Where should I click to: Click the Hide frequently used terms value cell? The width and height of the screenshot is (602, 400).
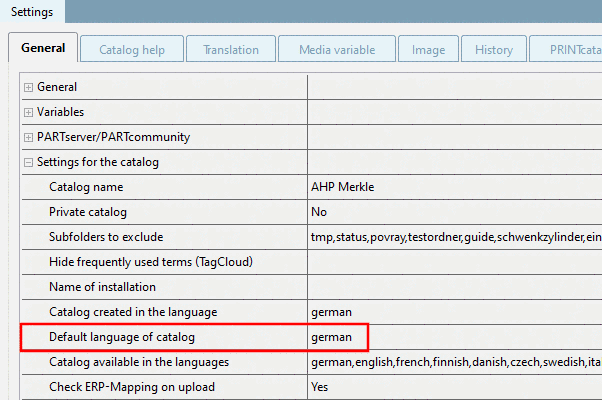point(454,262)
